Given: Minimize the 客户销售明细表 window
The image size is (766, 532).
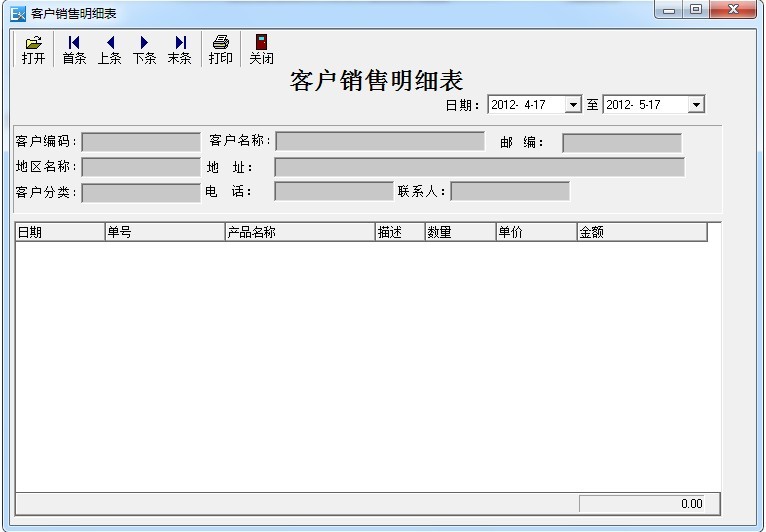Looking at the screenshot, I should tap(669, 10).
